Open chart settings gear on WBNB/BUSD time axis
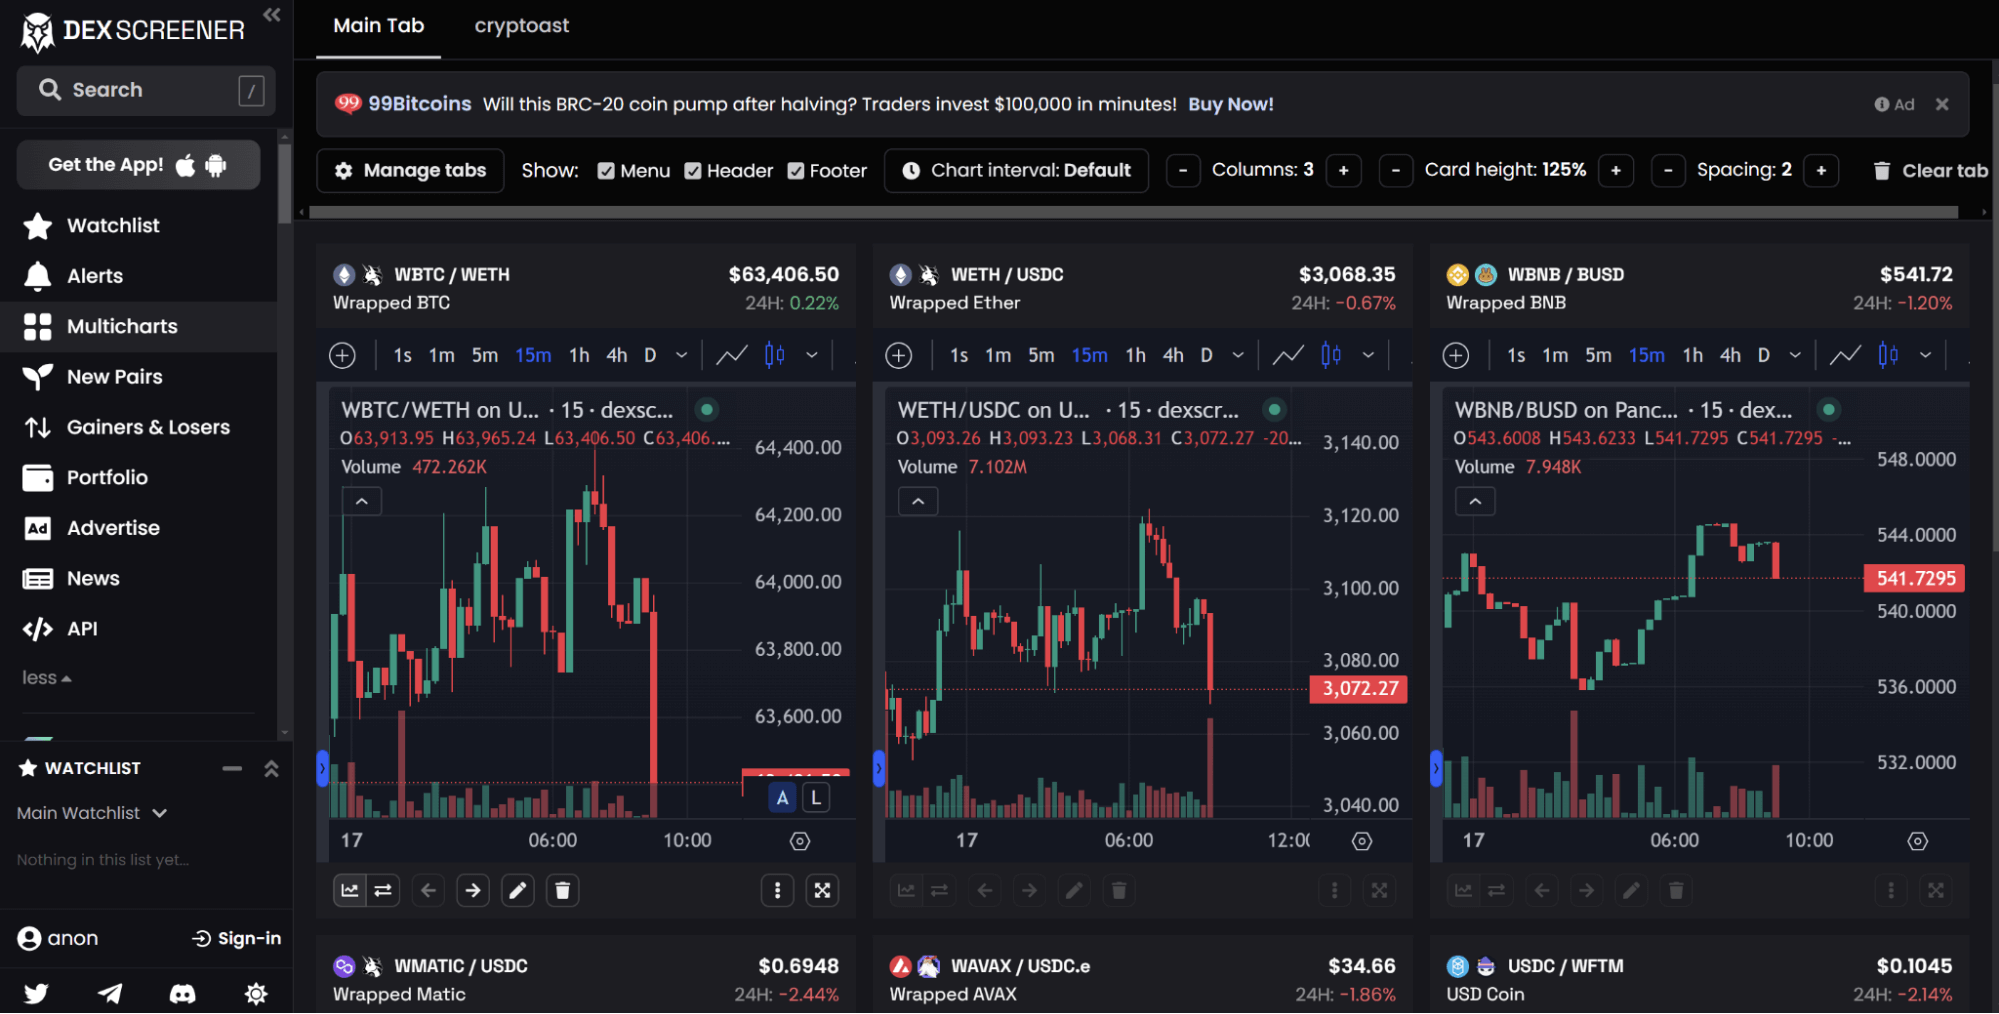Screen dimensions: 1999x1014 pyautogui.click(x=1917, y=841)
